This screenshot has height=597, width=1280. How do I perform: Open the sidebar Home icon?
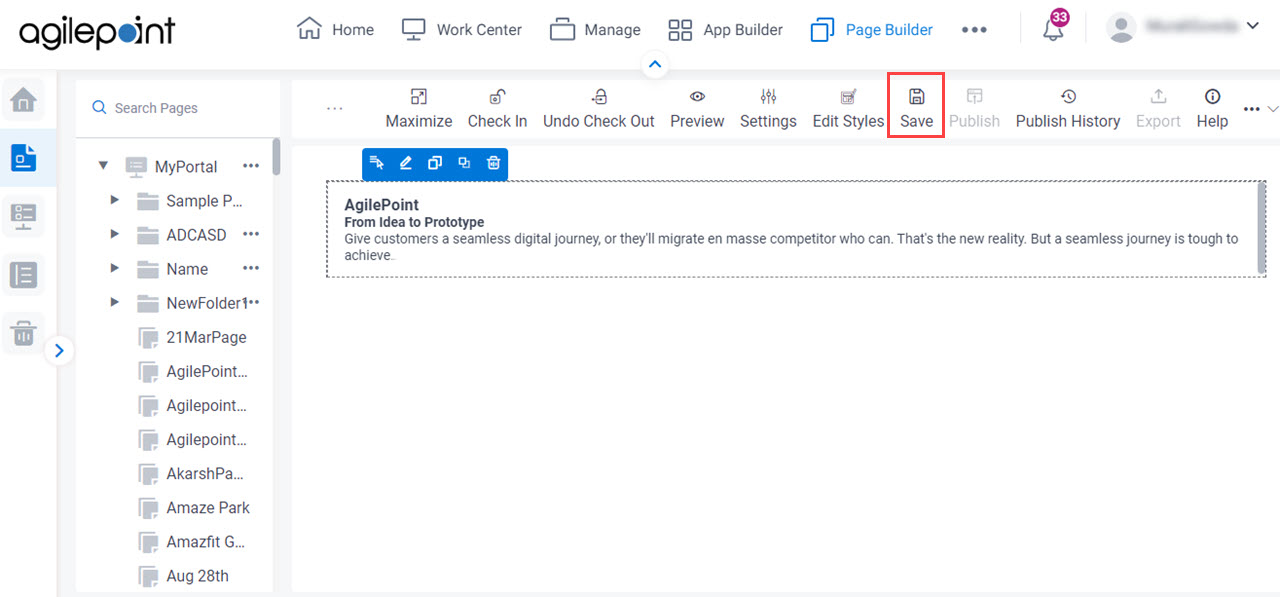tap(24, 99)
